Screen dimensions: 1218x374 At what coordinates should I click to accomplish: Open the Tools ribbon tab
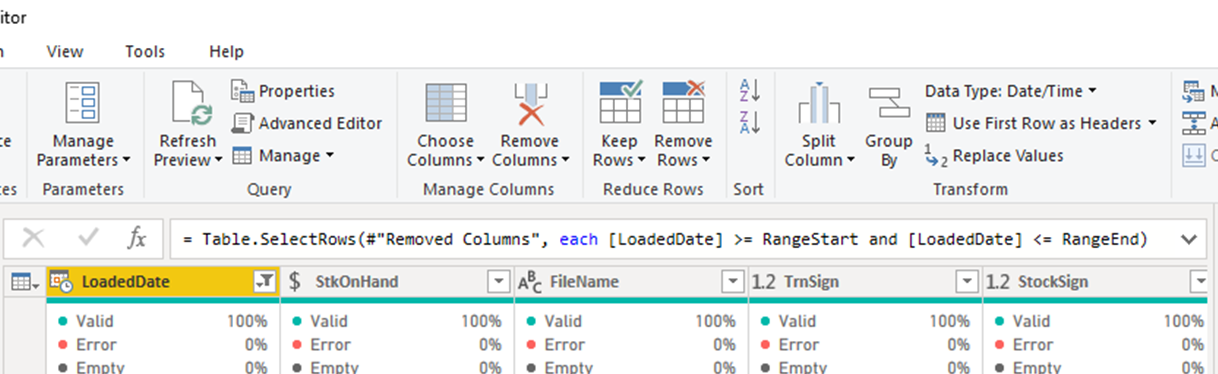146,51
